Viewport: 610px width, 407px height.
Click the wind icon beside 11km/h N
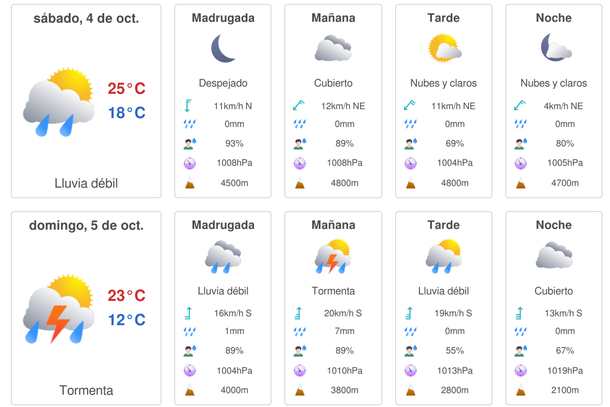(x=190, y=105)
